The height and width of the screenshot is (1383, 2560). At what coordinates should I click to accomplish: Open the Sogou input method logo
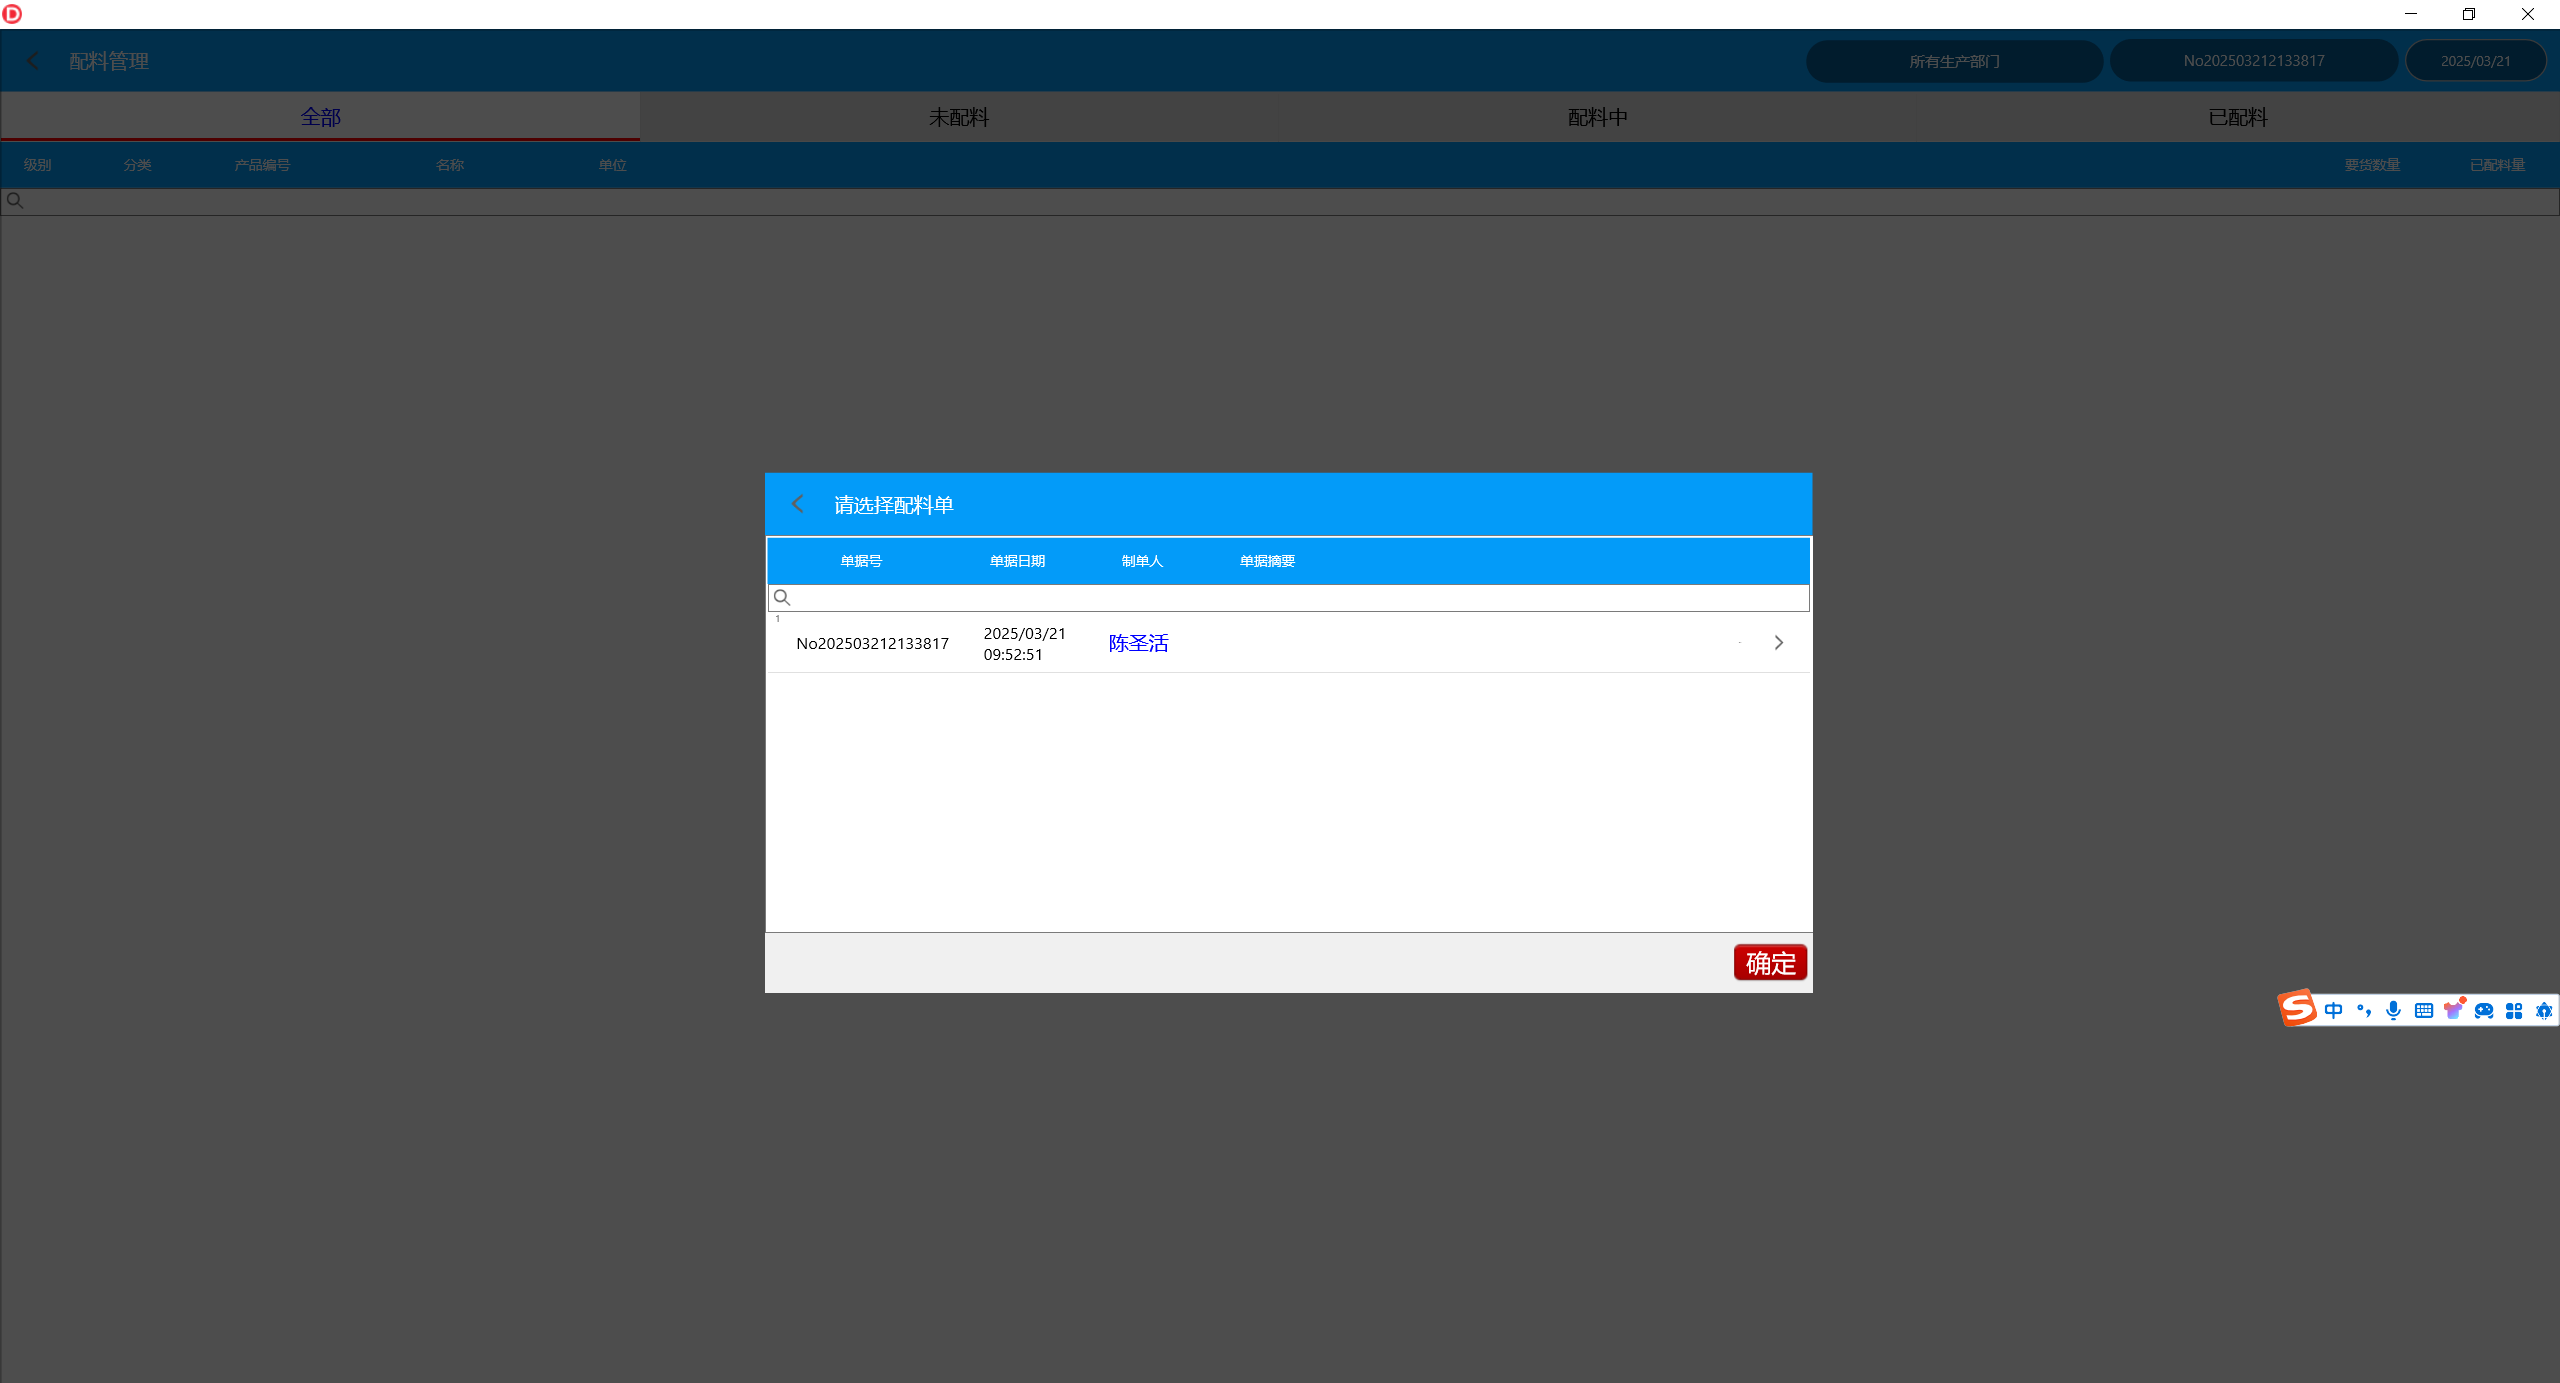point(2297,1008)
